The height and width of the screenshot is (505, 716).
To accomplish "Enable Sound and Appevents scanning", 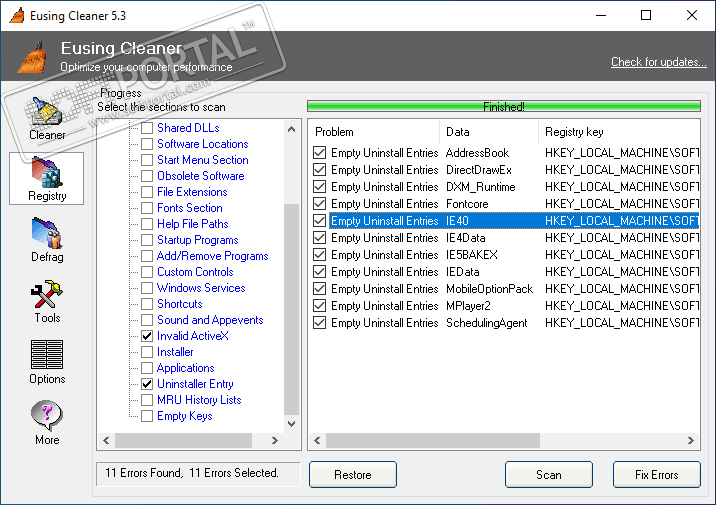I will (147, 320).
